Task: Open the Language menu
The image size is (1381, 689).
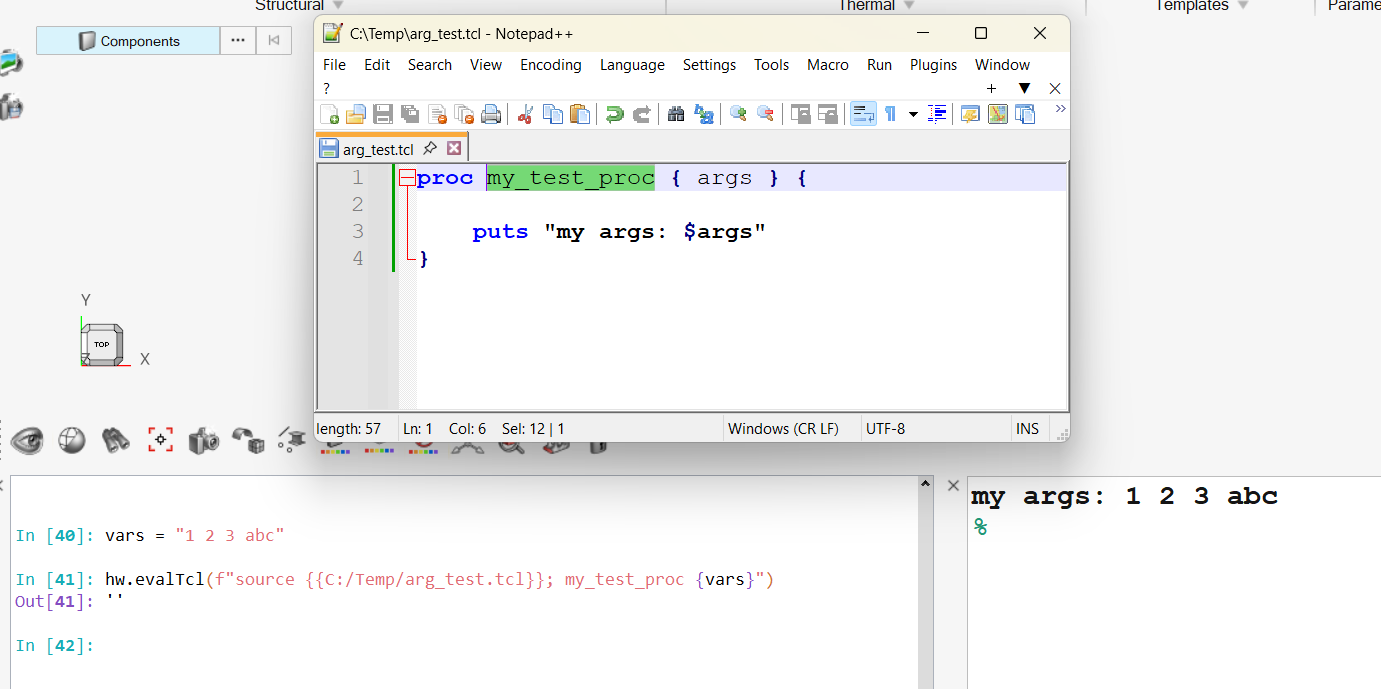Action: click(x=632, y=65)
